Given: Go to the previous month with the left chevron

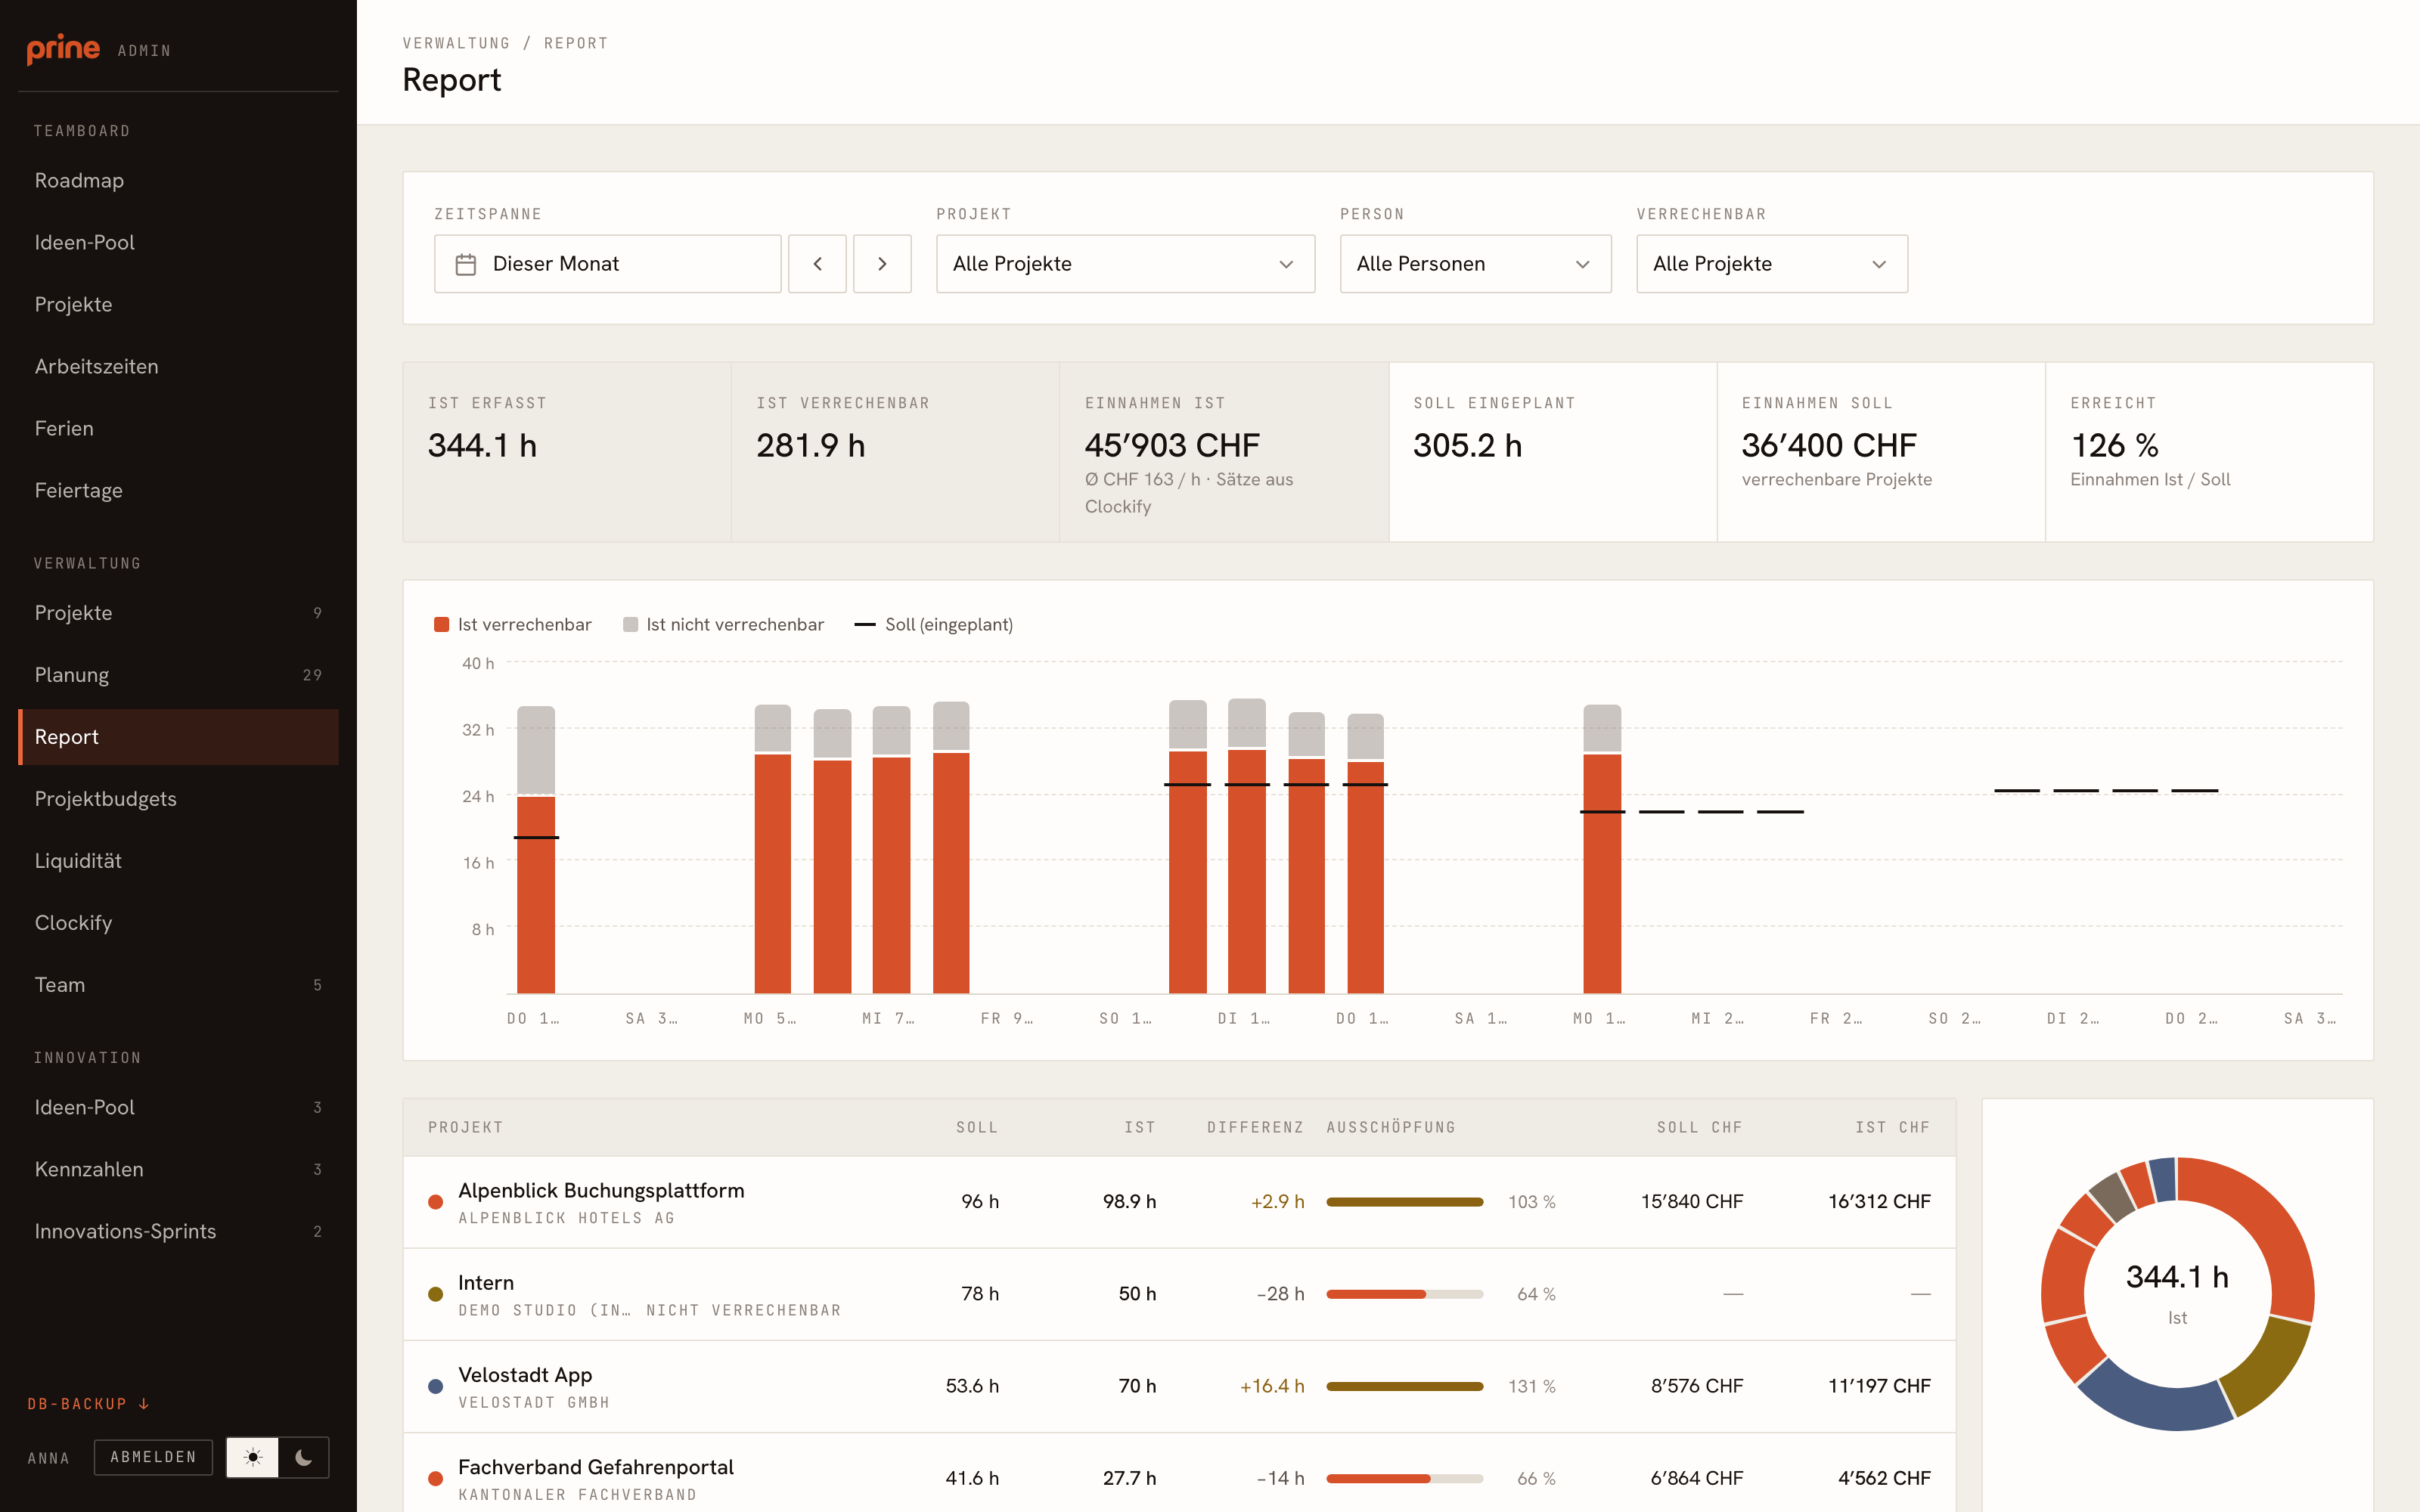Looking at the screenshot, I should click(817, 264).
